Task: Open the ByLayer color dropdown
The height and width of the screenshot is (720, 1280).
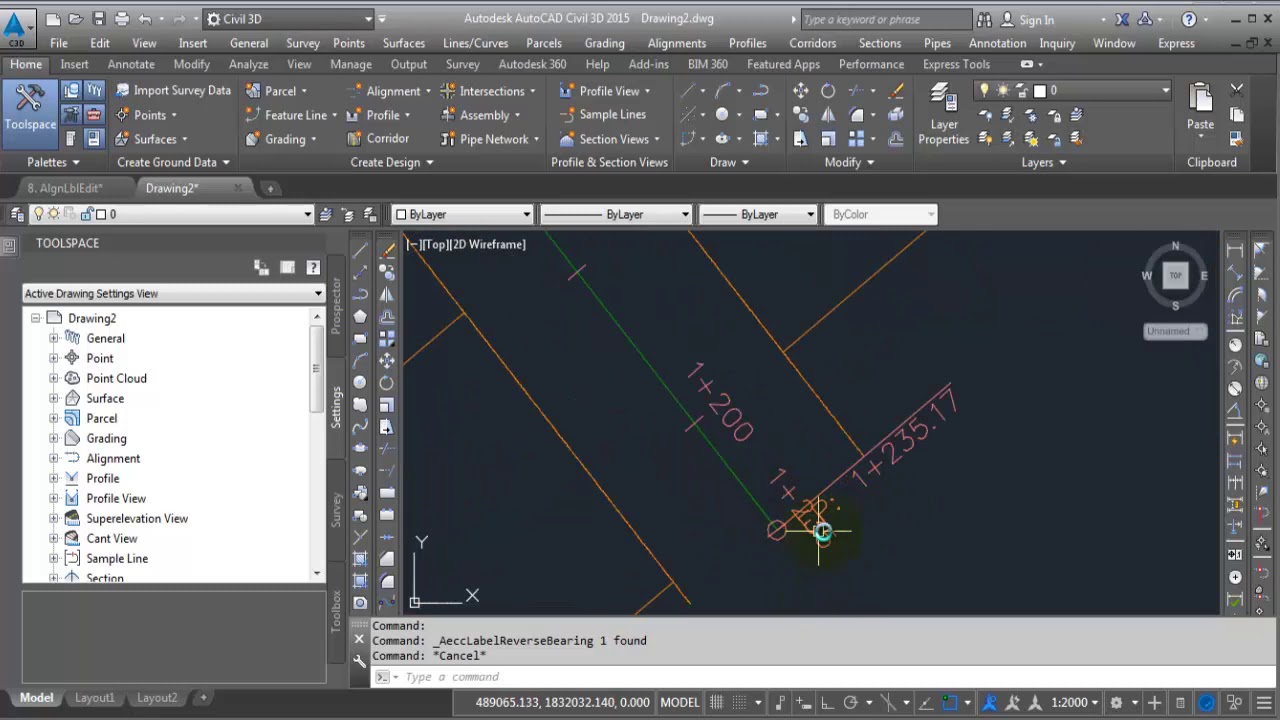Action: coord(463,214)
